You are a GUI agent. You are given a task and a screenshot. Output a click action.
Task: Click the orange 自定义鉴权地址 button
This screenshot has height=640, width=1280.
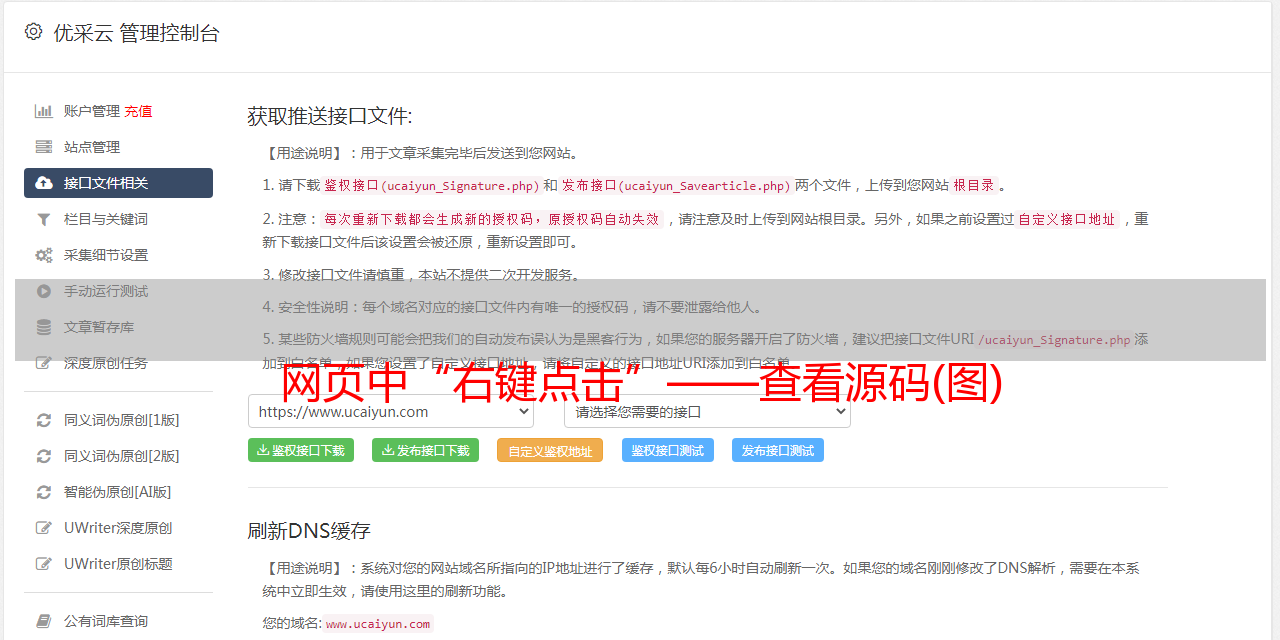[x=550, y=450]
